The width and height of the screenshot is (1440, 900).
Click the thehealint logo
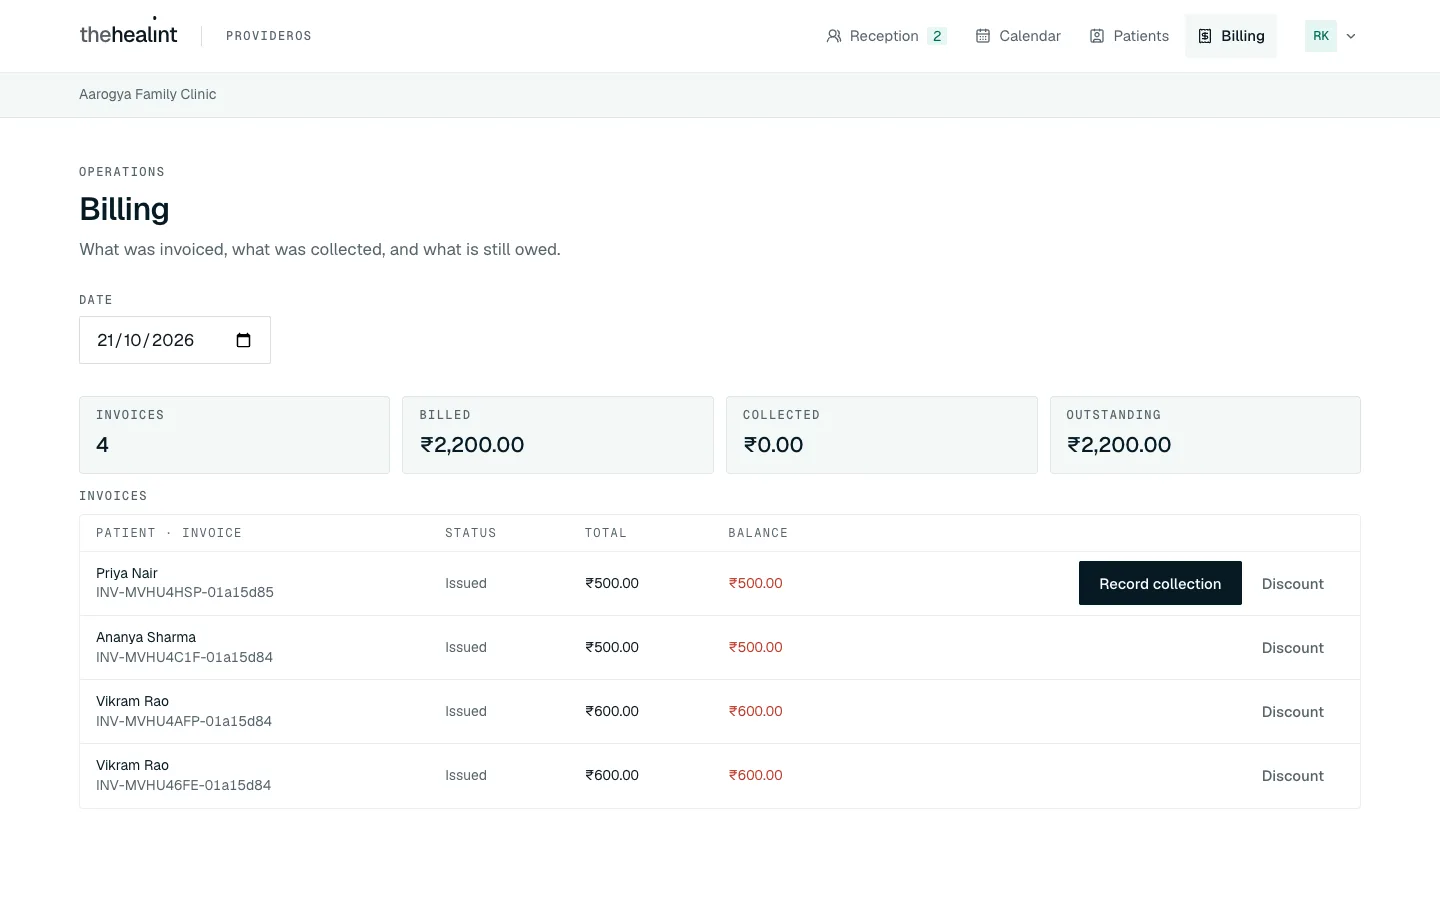(x=128, y=34)
